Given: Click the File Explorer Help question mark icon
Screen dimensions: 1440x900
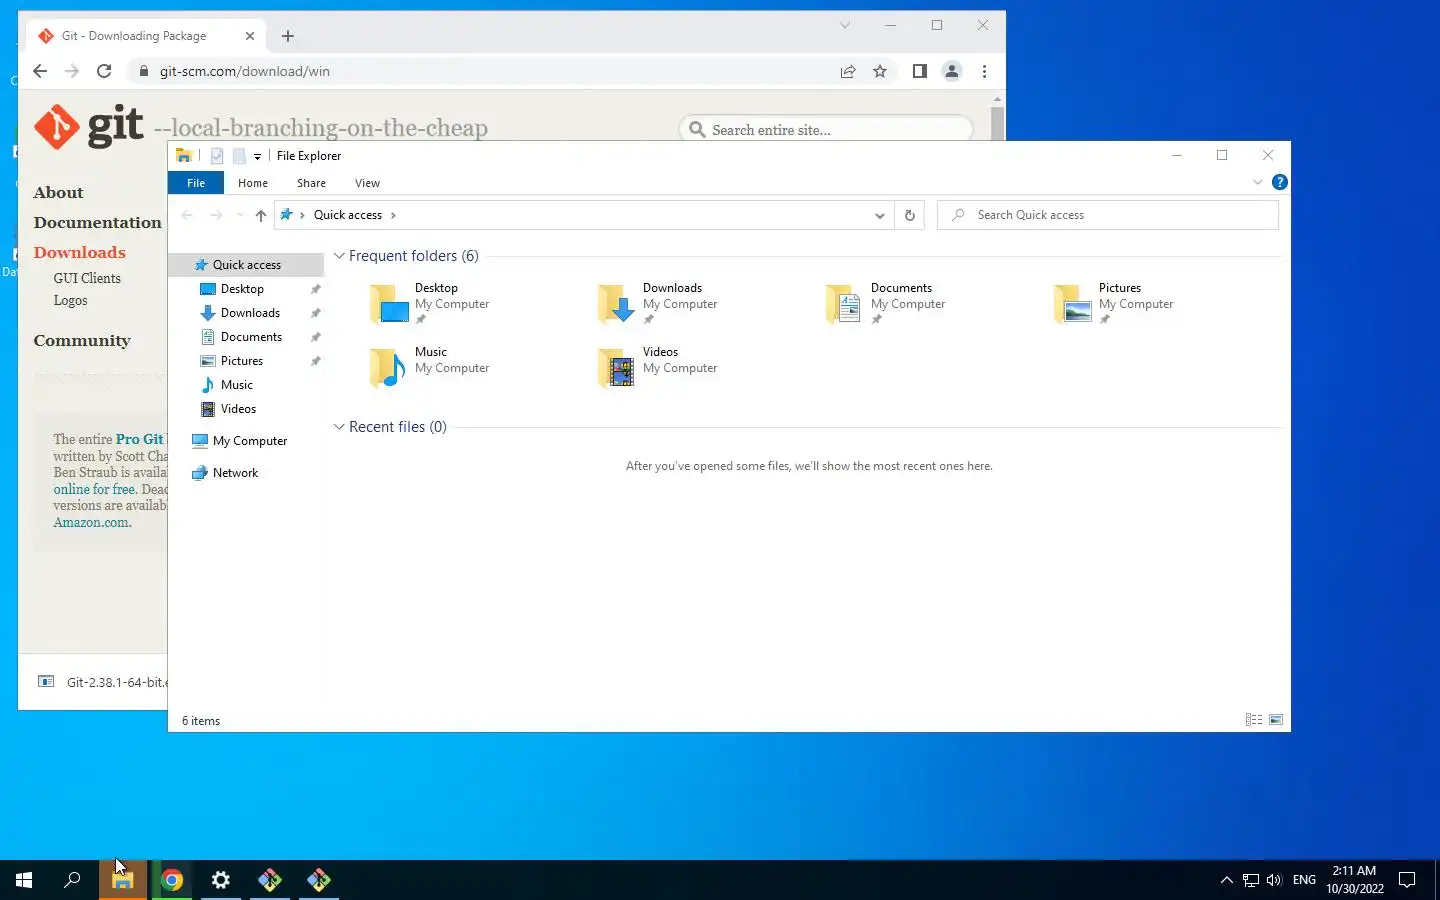Looking at the screenshot, I should coord(1279,182).
